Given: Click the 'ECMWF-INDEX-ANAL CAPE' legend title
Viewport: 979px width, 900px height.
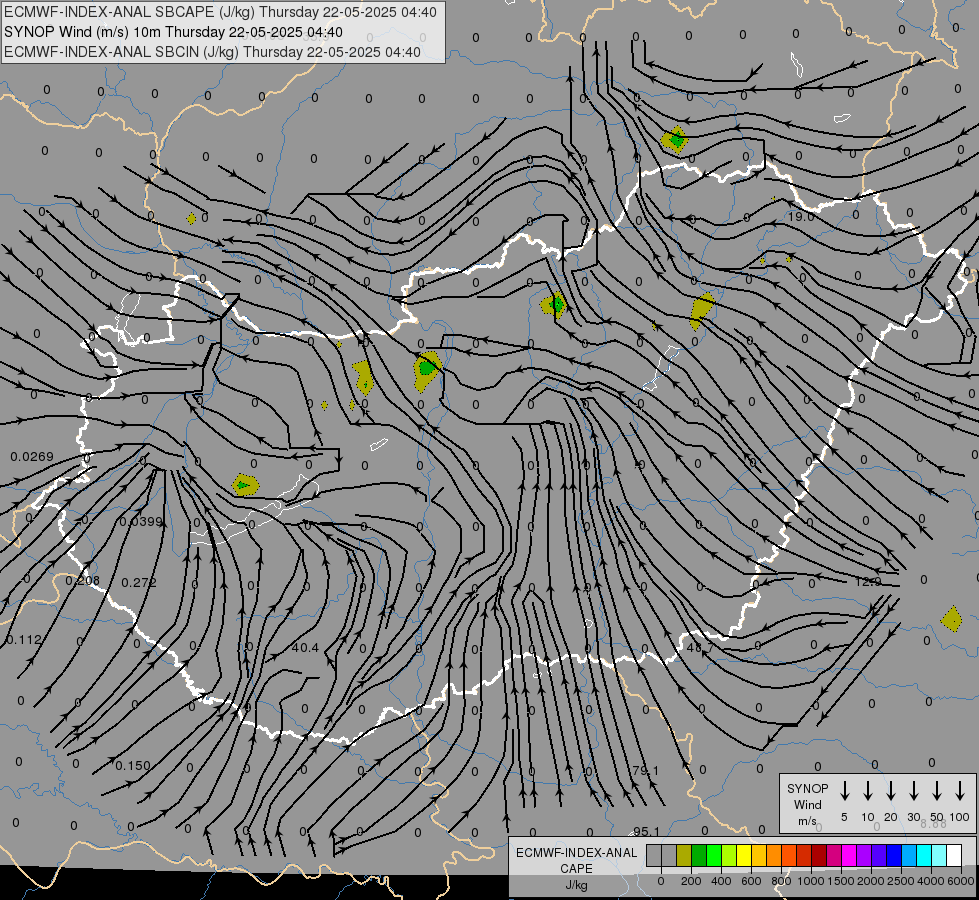Looking at the screenshot, I should pos(576,860).
